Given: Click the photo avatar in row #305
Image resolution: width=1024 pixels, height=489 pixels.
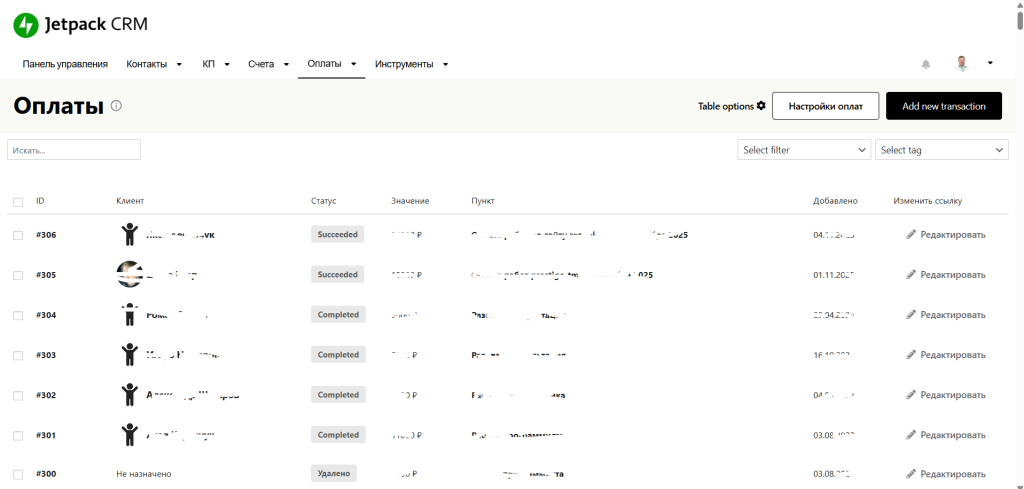Looking at the screenshot, I should [129, 274].
